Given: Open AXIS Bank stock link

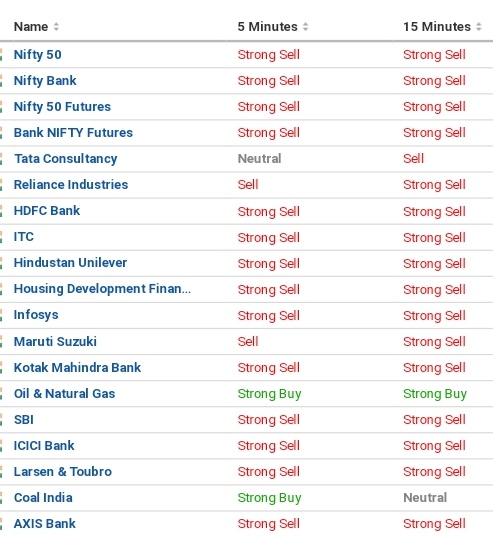Looking at the screenshot, I should (44, 524).
